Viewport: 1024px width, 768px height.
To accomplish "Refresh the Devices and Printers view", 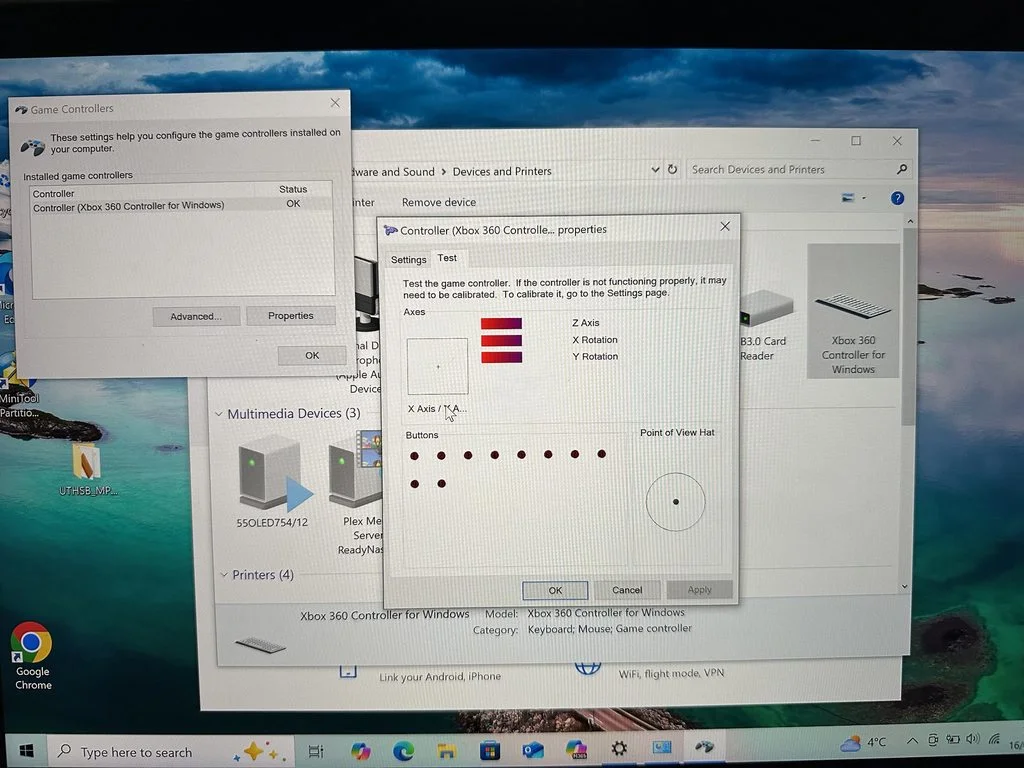I will (672, 170).
